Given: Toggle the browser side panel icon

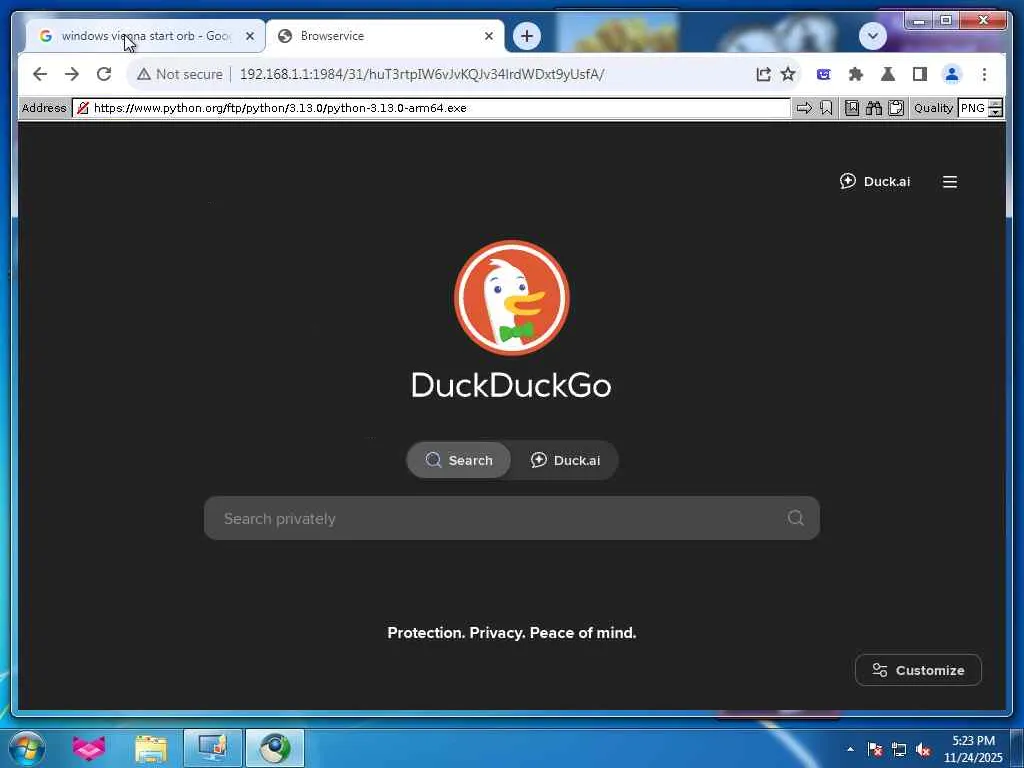Looking at the screenshot, I should (x=920, y=74).
